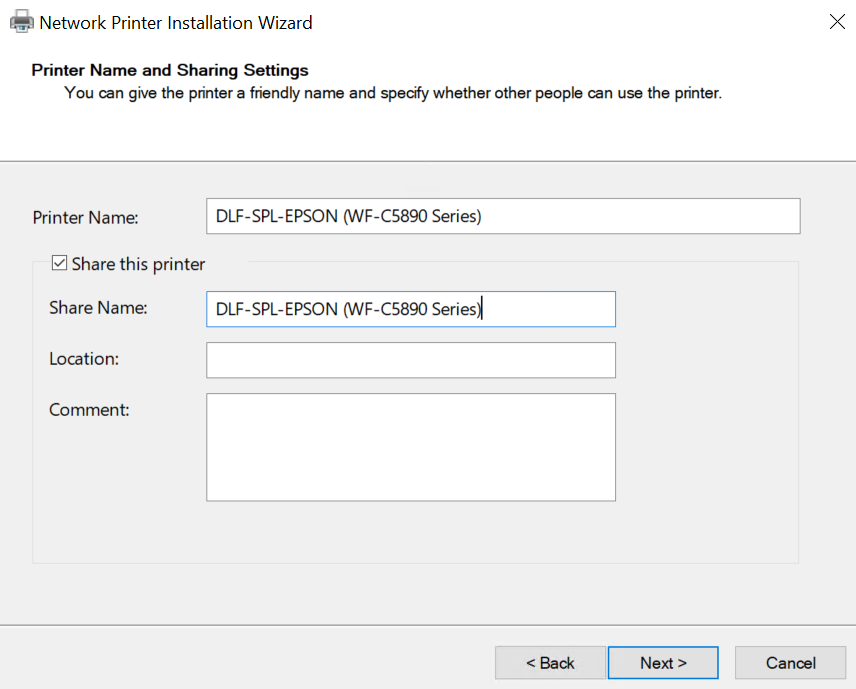Click the friendly name description sentence
This screenshot has width=856, height=689.
[392, 93]
